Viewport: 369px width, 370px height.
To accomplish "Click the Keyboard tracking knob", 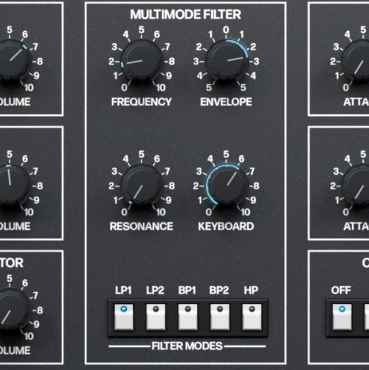I will coord(226,186).
